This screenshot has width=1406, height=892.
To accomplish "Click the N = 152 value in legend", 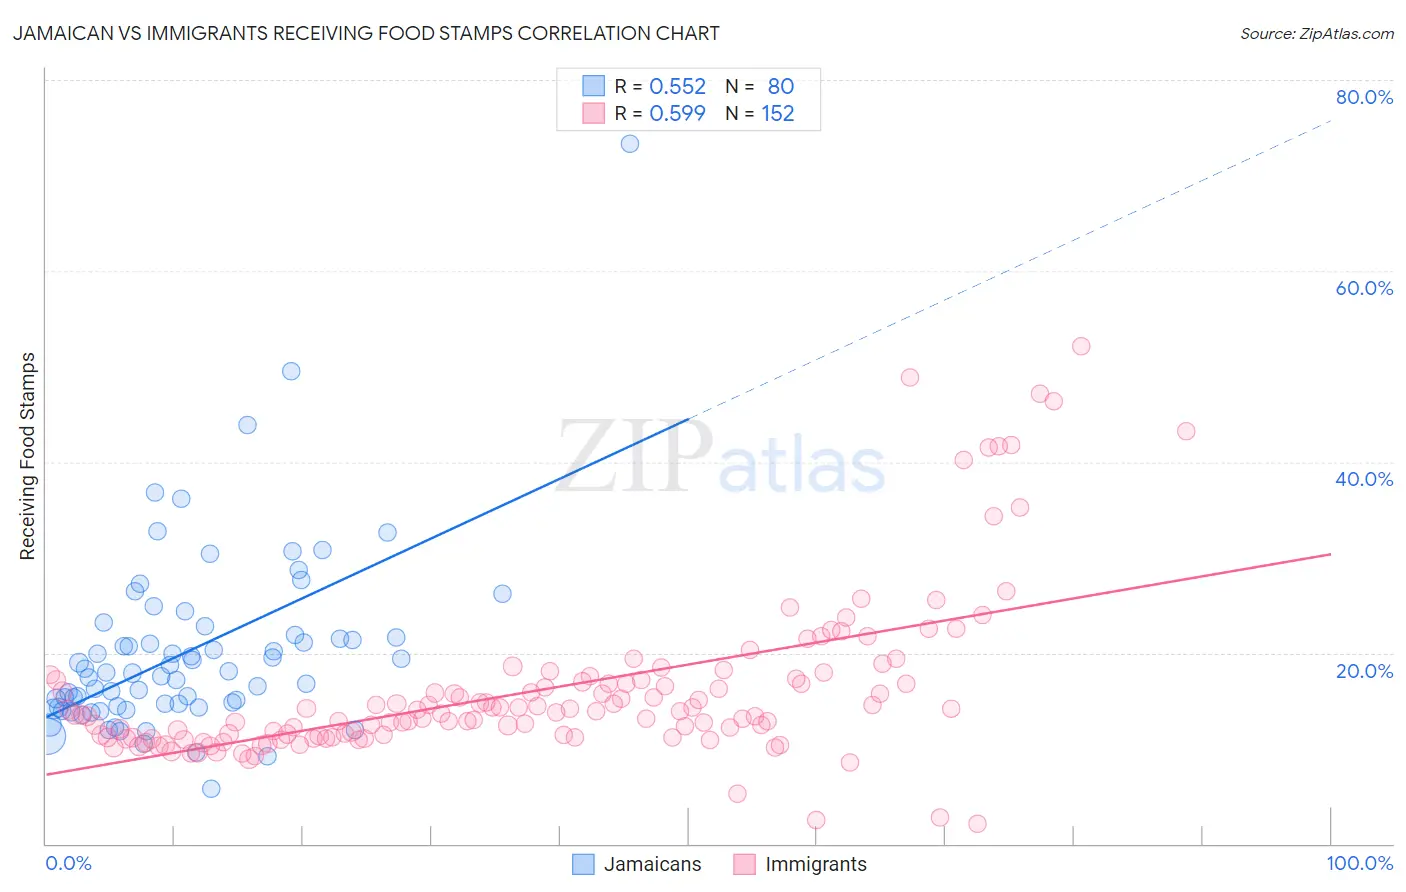I will [760, 113].
